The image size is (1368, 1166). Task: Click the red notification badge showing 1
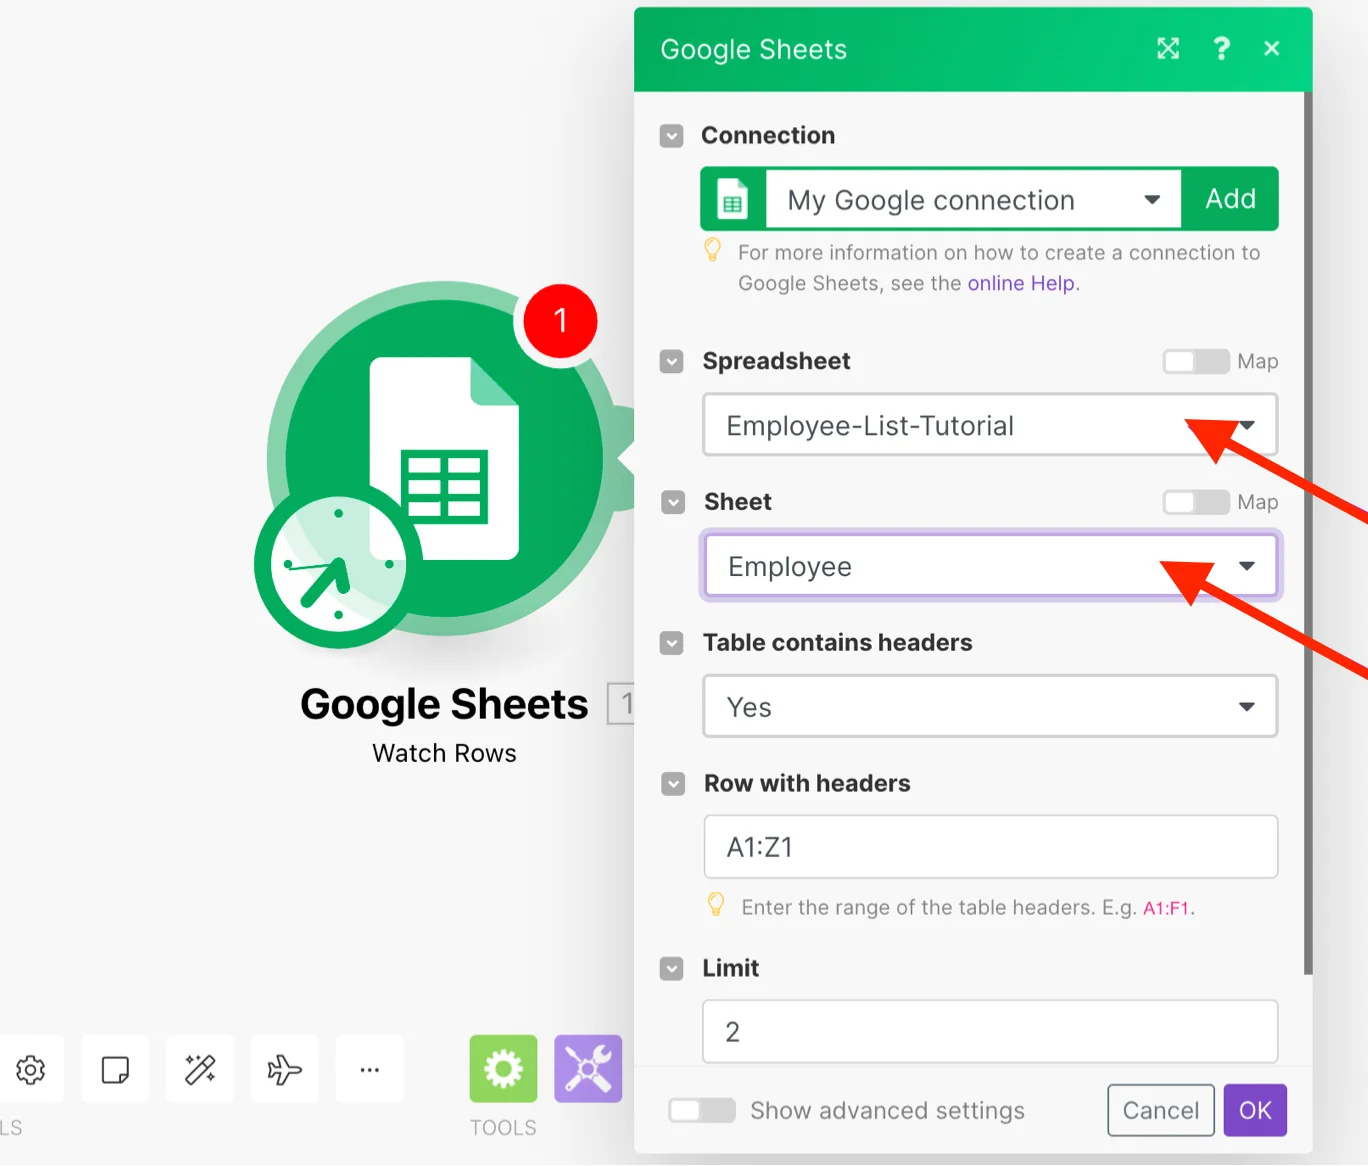[560, 321]
